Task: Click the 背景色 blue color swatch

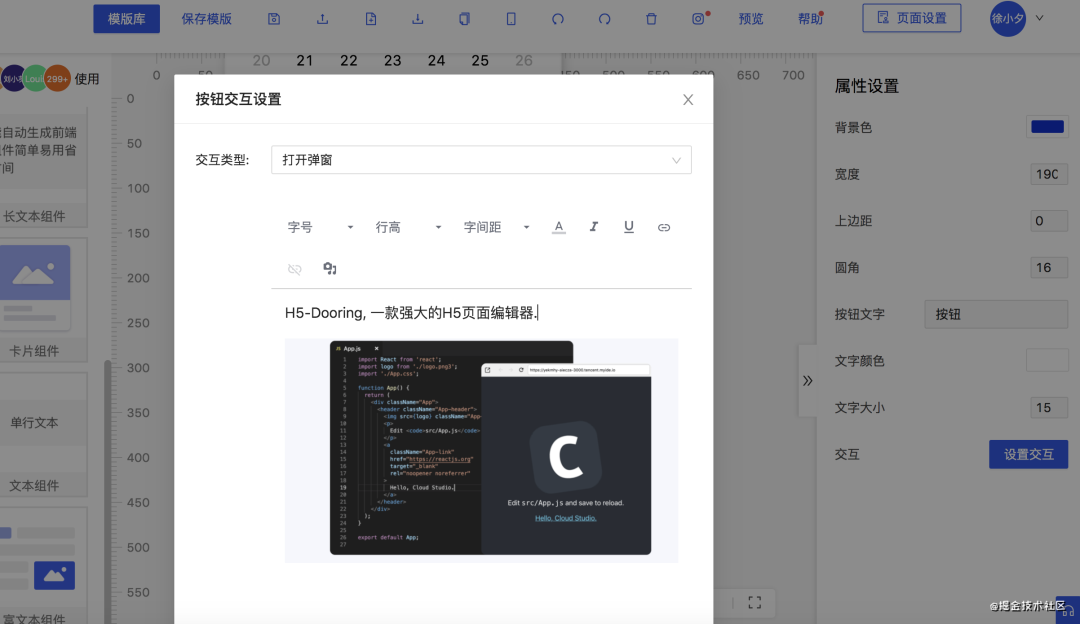Action: pos(1047,127)
